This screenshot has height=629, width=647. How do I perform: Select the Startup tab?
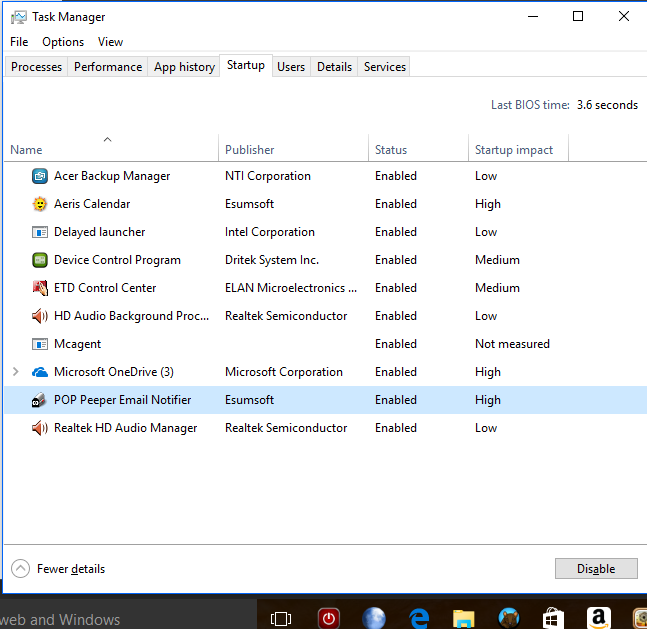246,65
